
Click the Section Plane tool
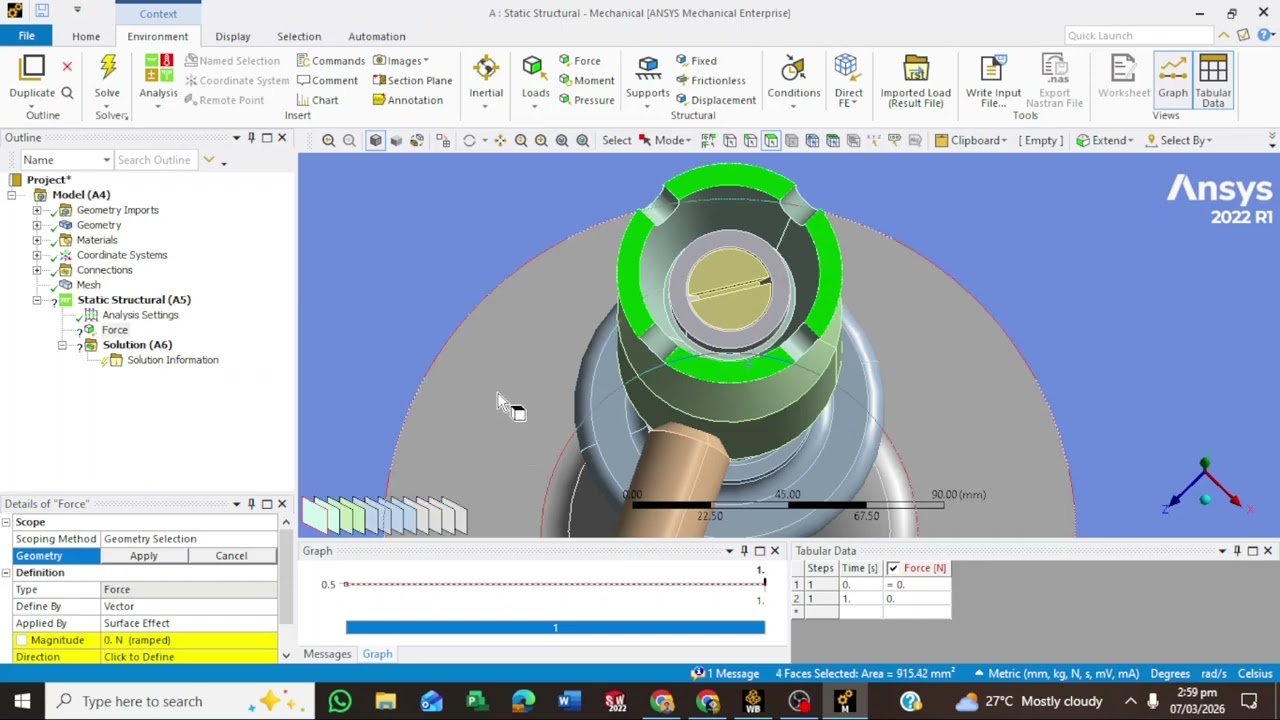[x=412, y=81]
